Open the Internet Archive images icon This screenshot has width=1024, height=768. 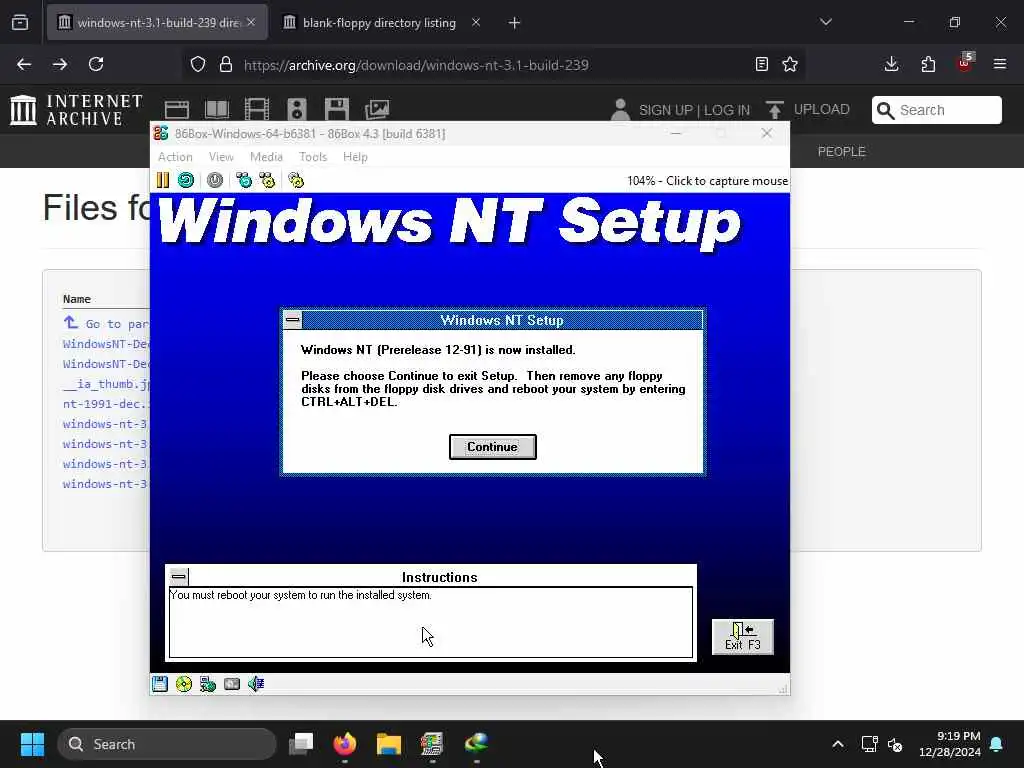377,109
